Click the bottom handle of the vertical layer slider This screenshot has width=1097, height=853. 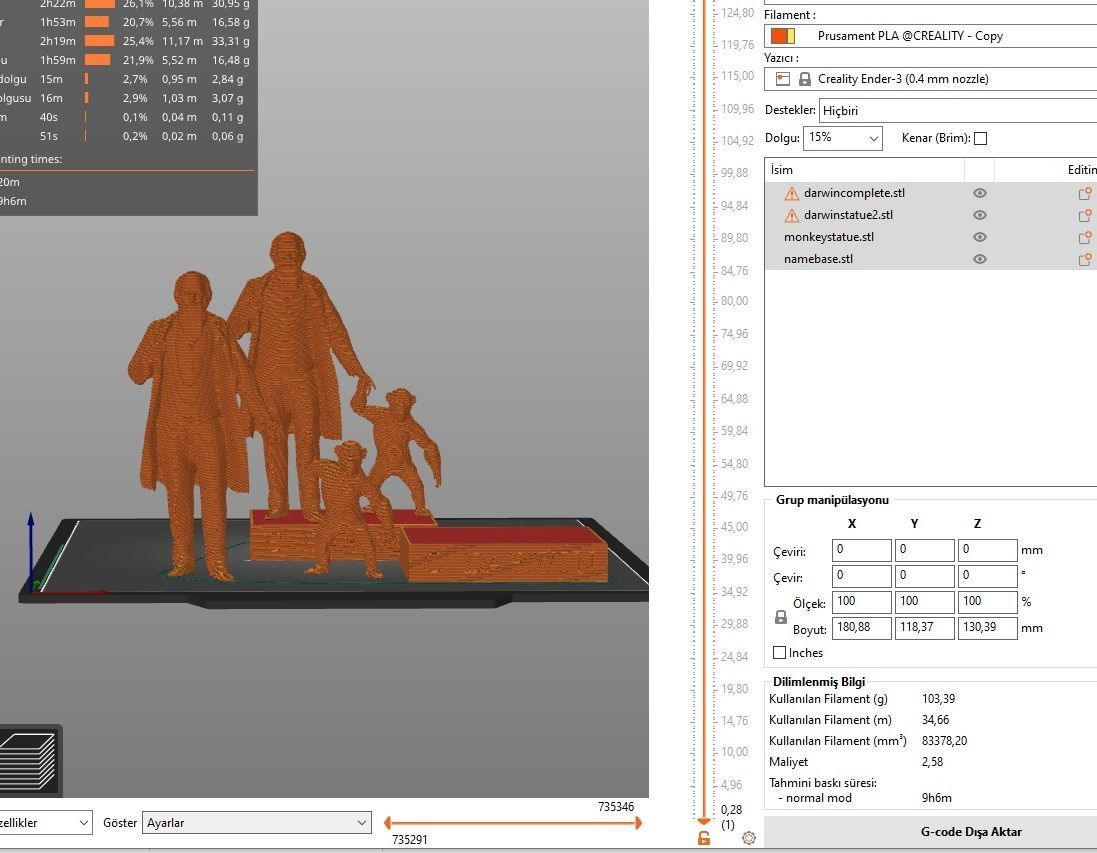[704, 820]
